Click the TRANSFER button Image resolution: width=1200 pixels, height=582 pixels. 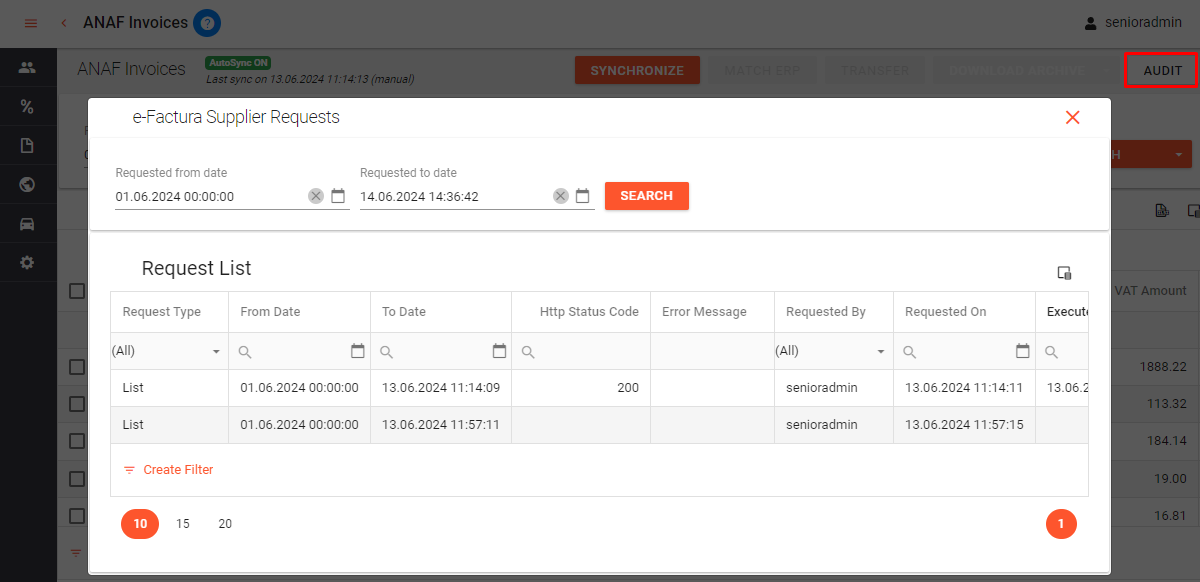pos(875,71)
